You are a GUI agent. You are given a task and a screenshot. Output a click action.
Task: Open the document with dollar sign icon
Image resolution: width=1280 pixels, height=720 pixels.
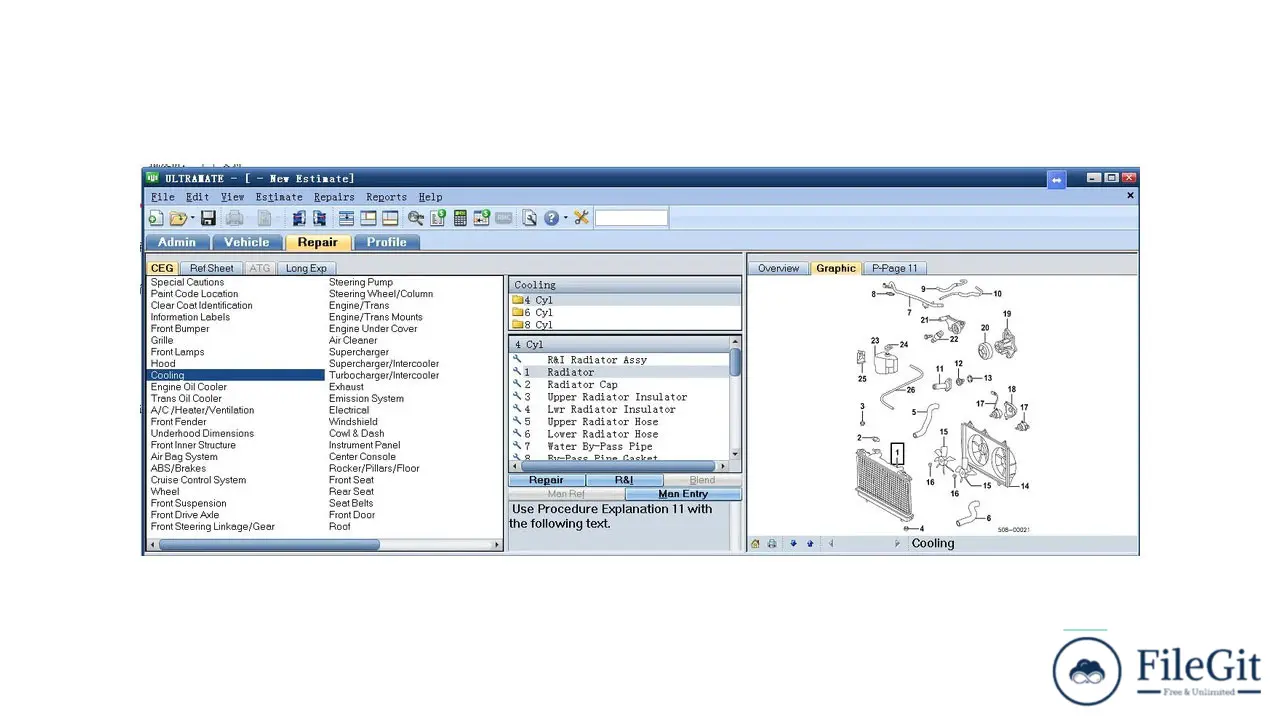(x=439, y=218)
